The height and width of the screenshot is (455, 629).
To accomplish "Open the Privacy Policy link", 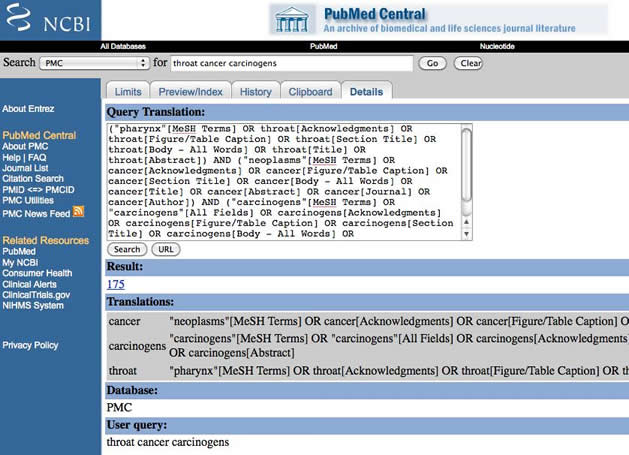I will 30,345.
